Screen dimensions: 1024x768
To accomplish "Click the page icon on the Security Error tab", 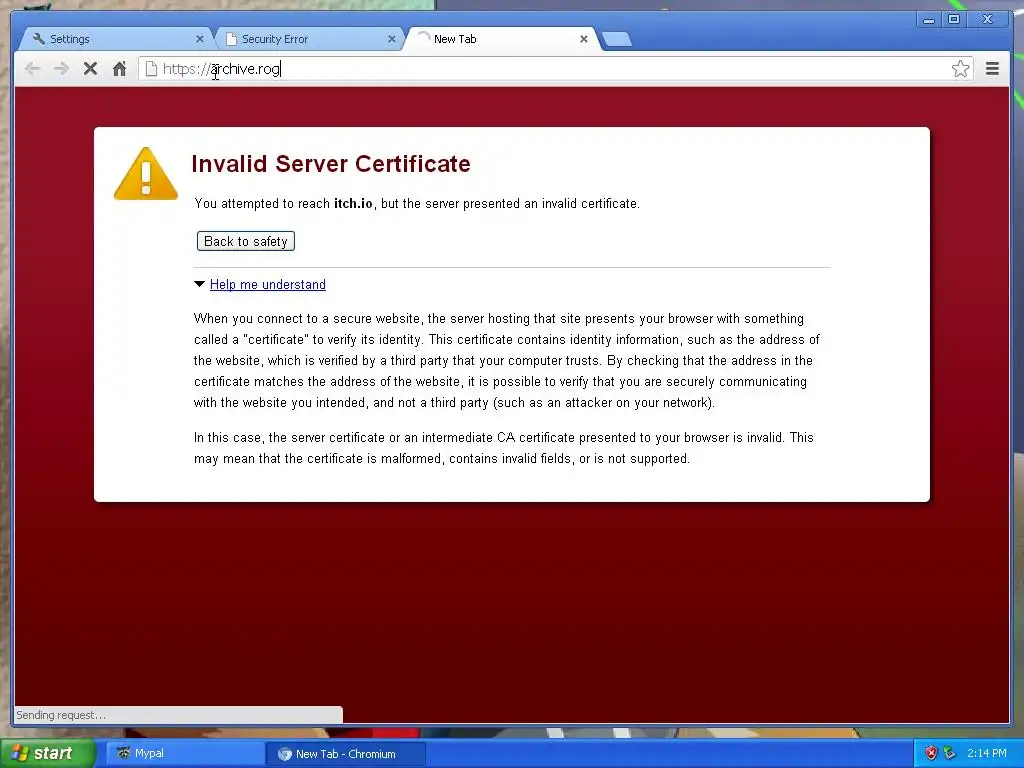I will coord(231,39).
